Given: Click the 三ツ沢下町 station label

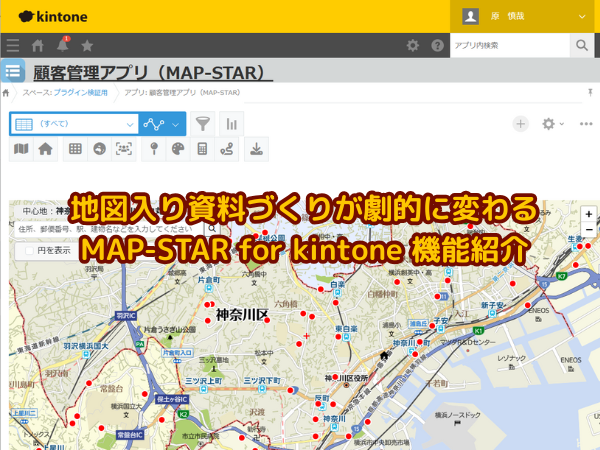Looking at the screenshot, I should tap(262, 381).
